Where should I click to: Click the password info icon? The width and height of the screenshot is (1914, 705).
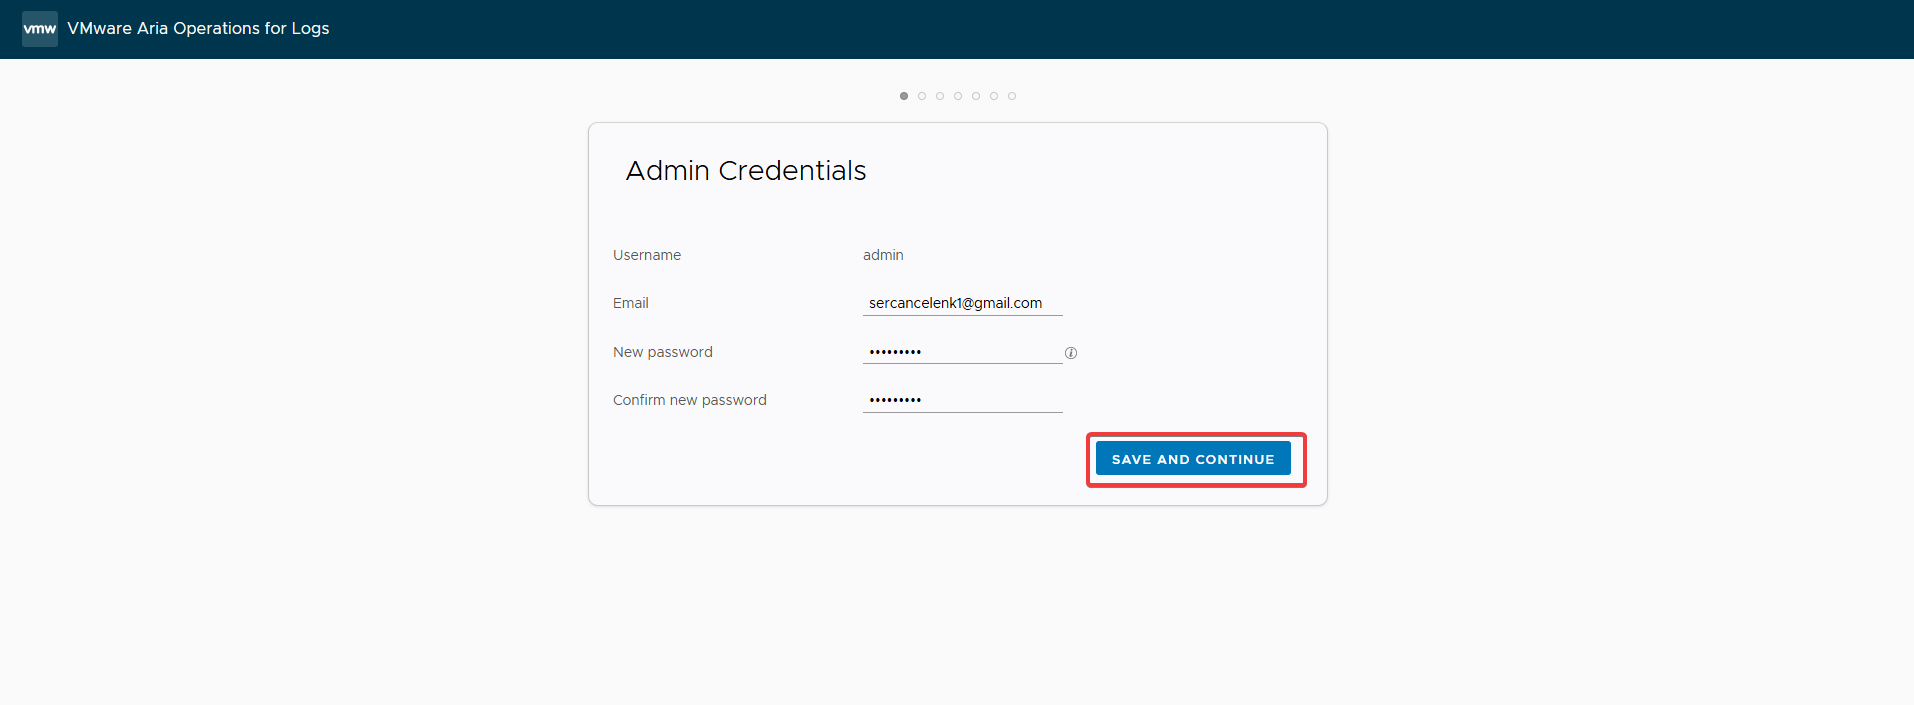click(1071, 353)
